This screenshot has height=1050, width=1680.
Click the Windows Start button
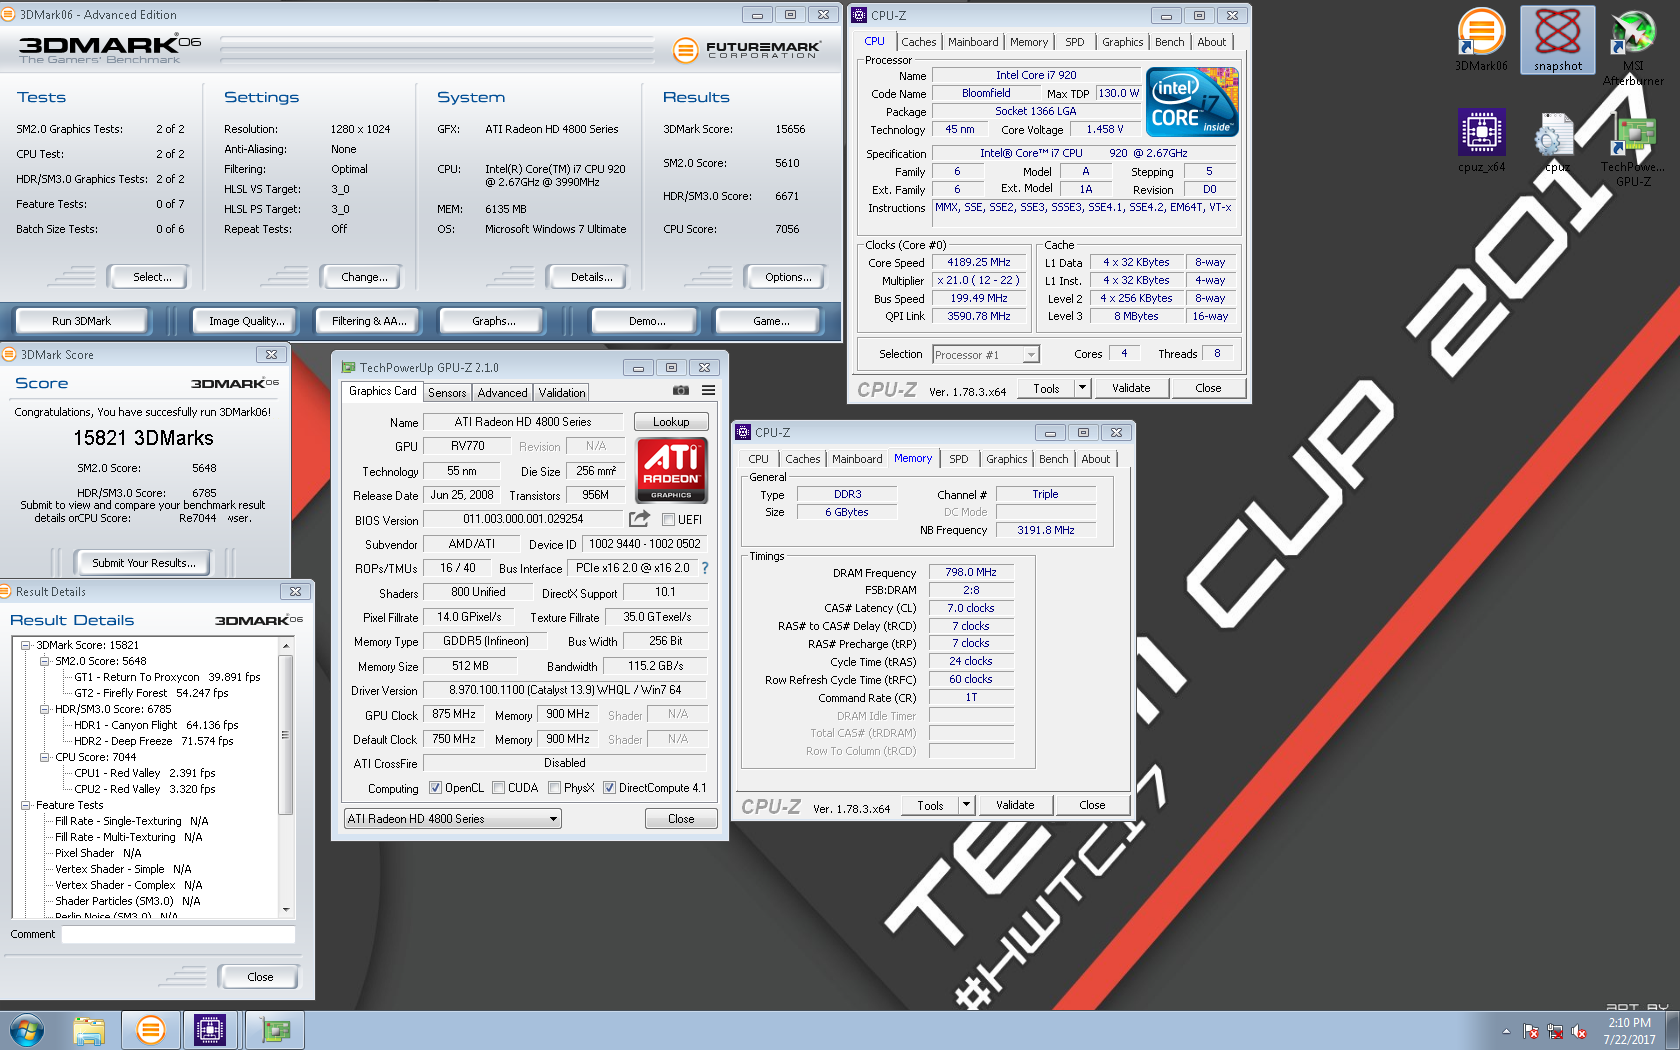(27, 1030)
